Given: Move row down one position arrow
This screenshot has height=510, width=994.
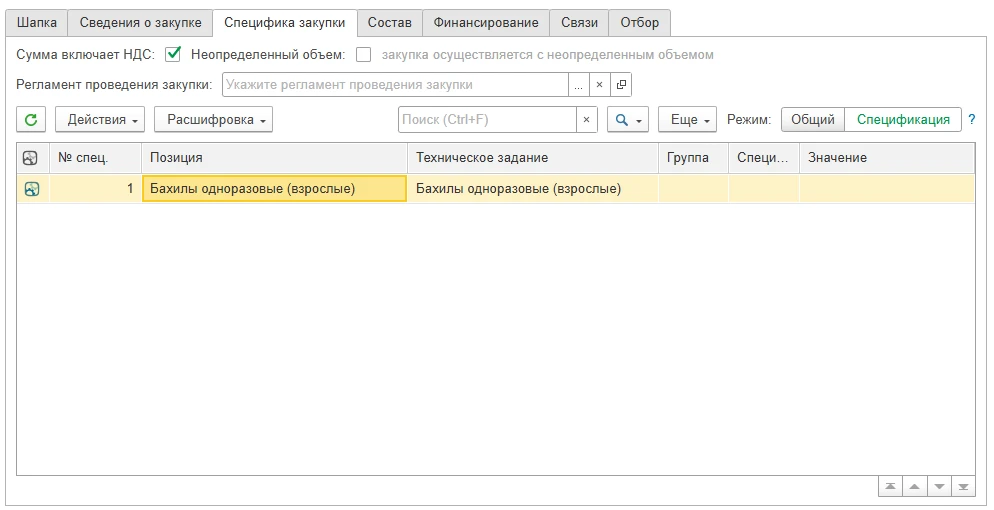Looking at the screenshot, I should click(x=939, y=487).
